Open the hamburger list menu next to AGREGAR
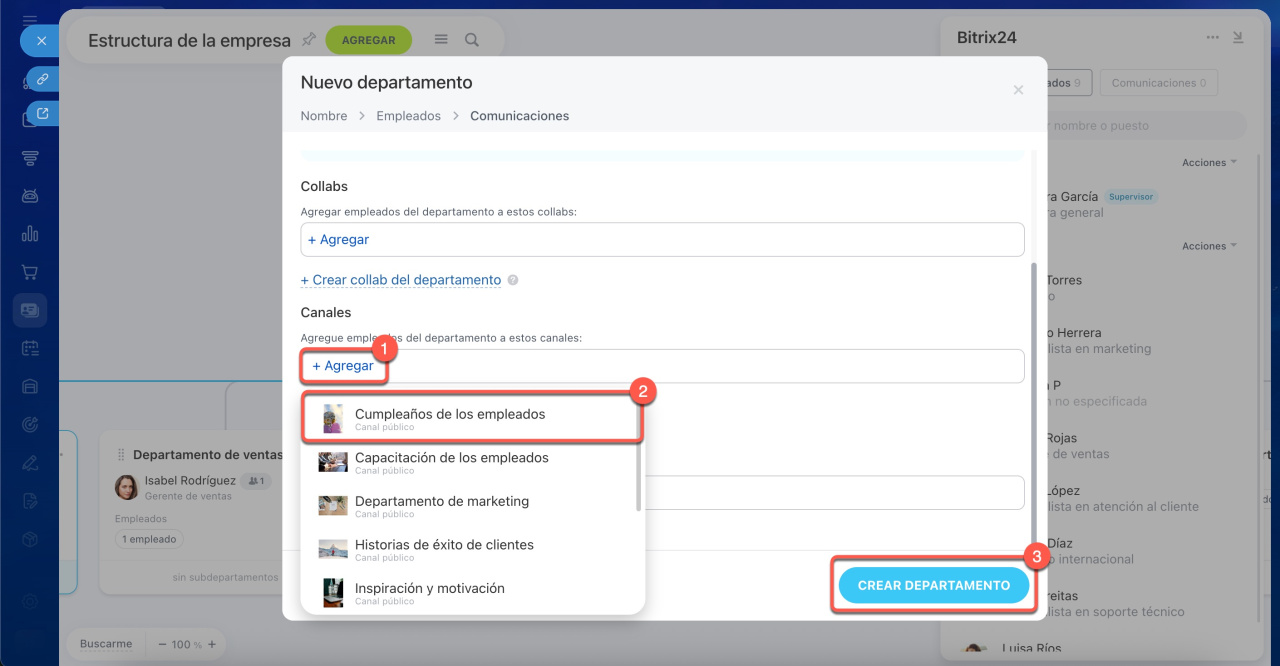 pyautogui.click(x=441, y=40)
